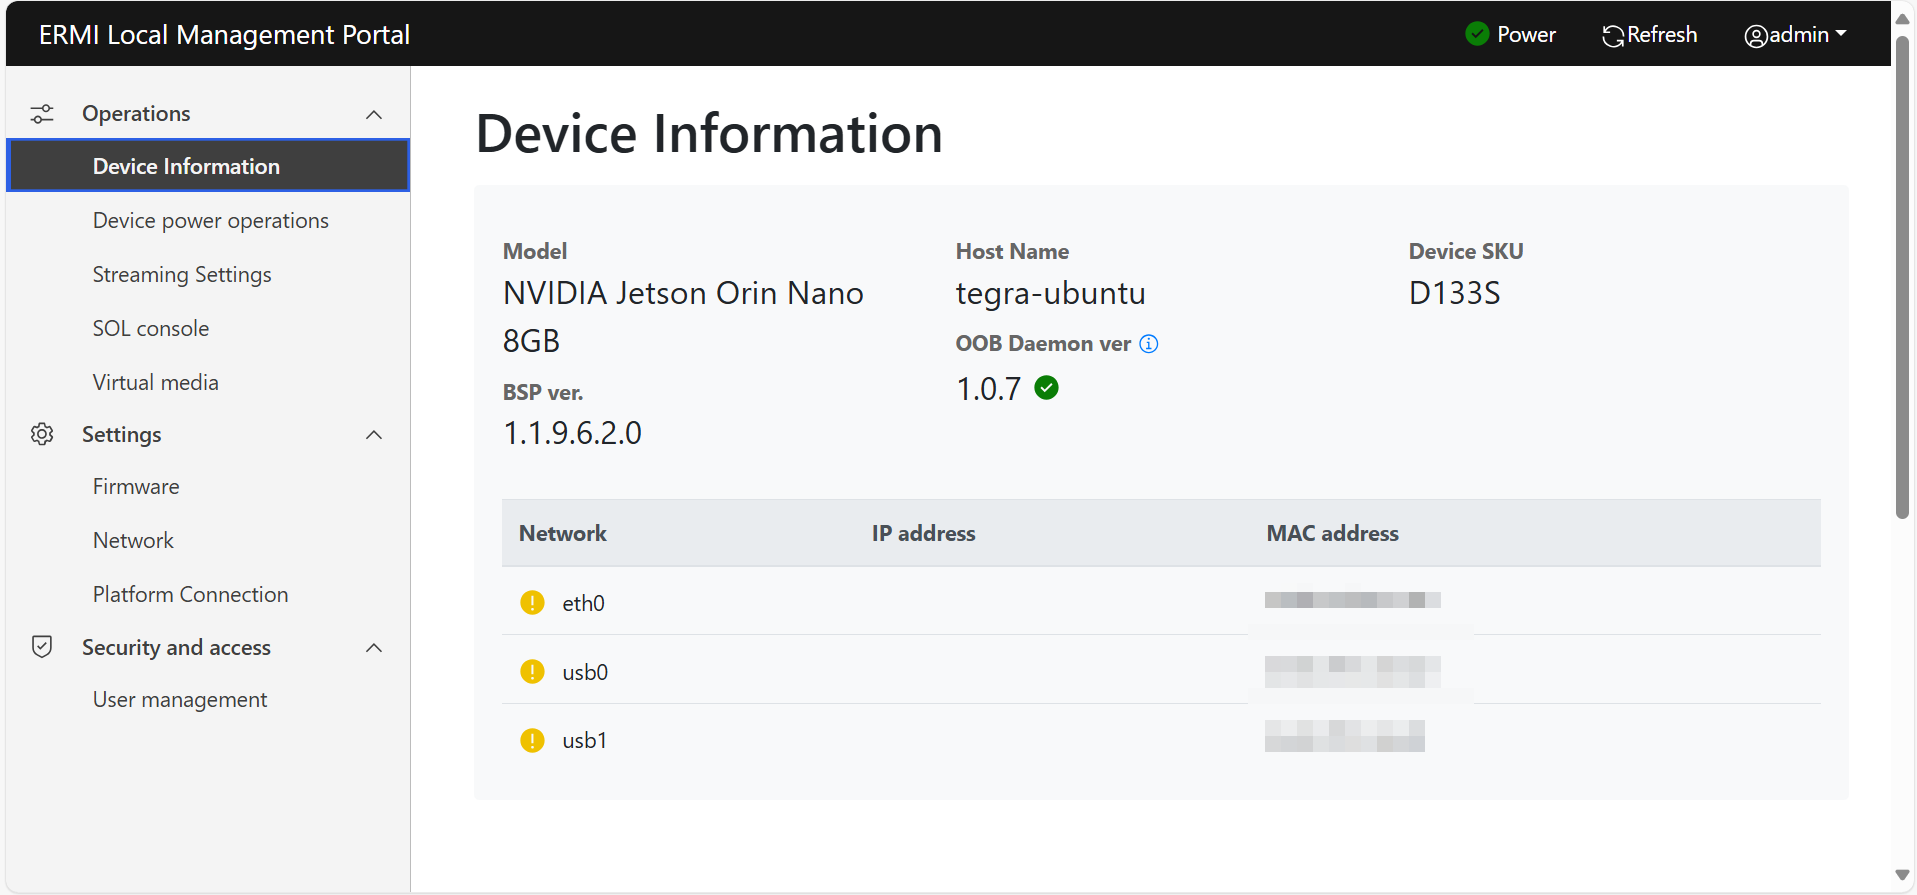The image size is (1917, 895).
Task: Open the ERMI Local Management Portal title link
Action: pyautogui.click(x=224, y=35)
